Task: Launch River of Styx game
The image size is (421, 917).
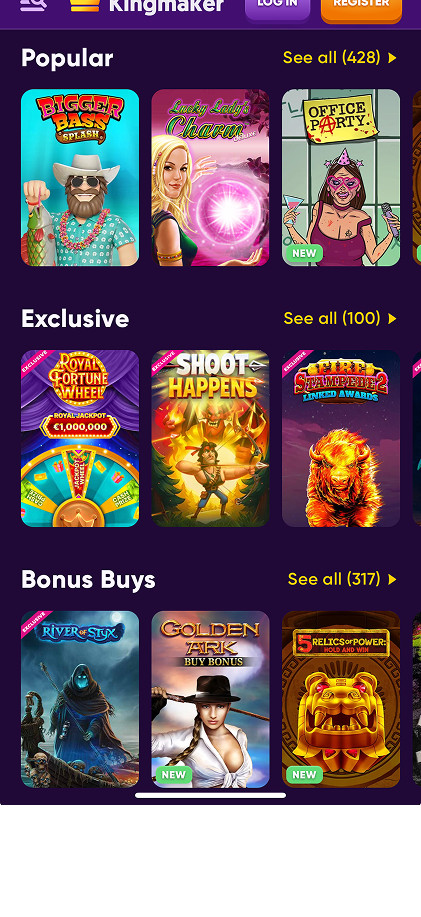Action: point(80,699)
